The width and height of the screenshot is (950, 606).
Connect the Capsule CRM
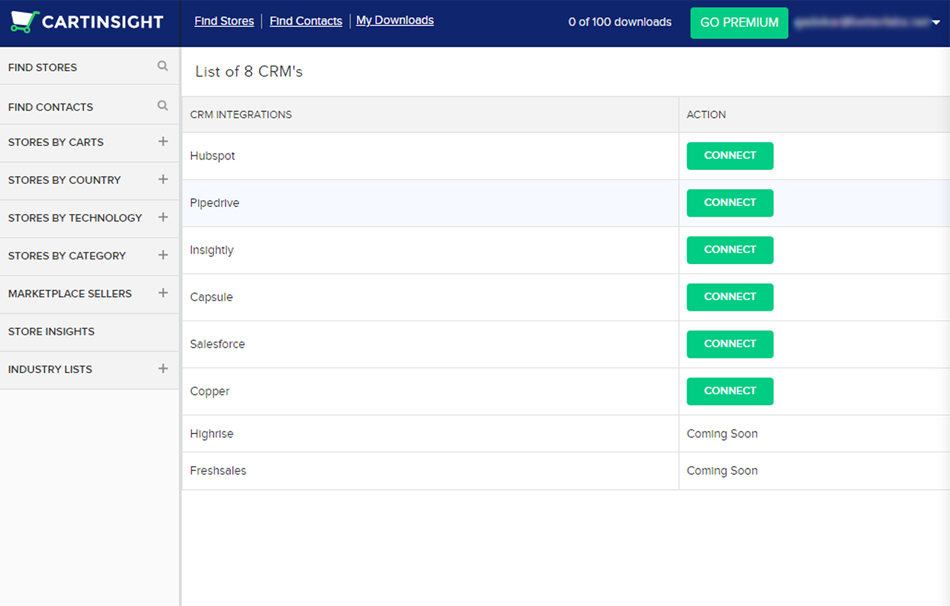[730, 297]
